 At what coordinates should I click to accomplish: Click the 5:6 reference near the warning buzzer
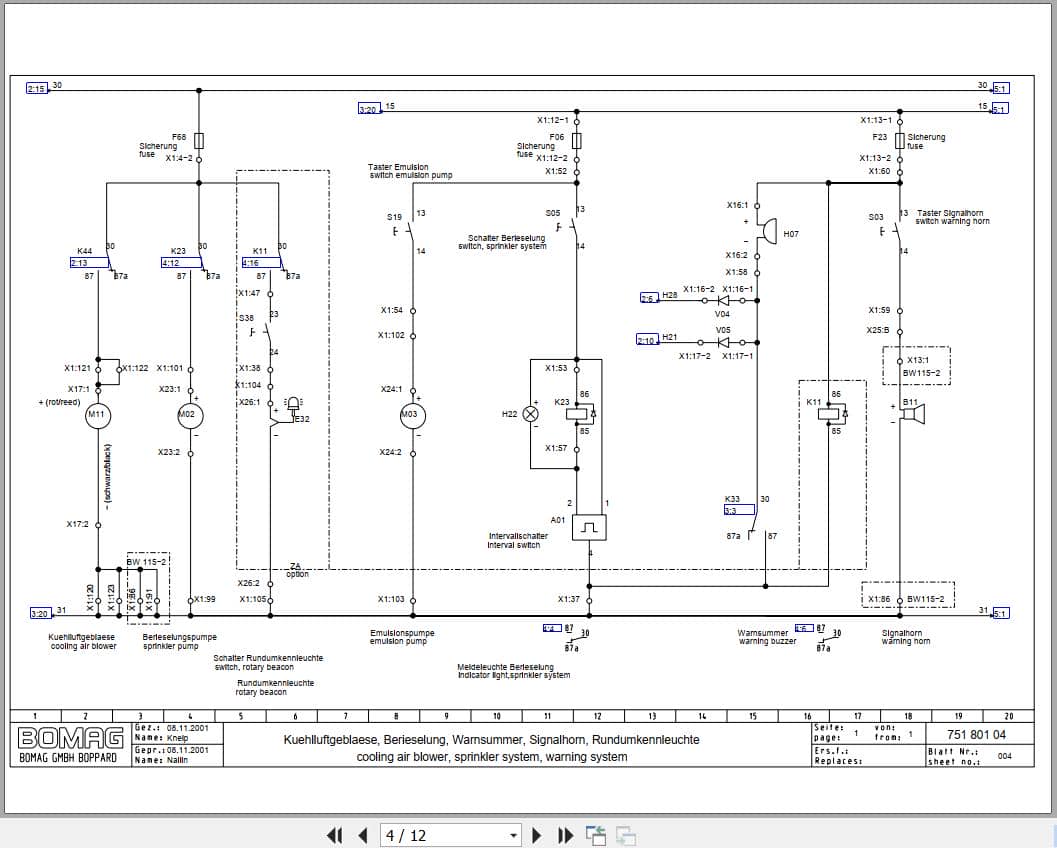pyautogui.click(x=804, y=628)
